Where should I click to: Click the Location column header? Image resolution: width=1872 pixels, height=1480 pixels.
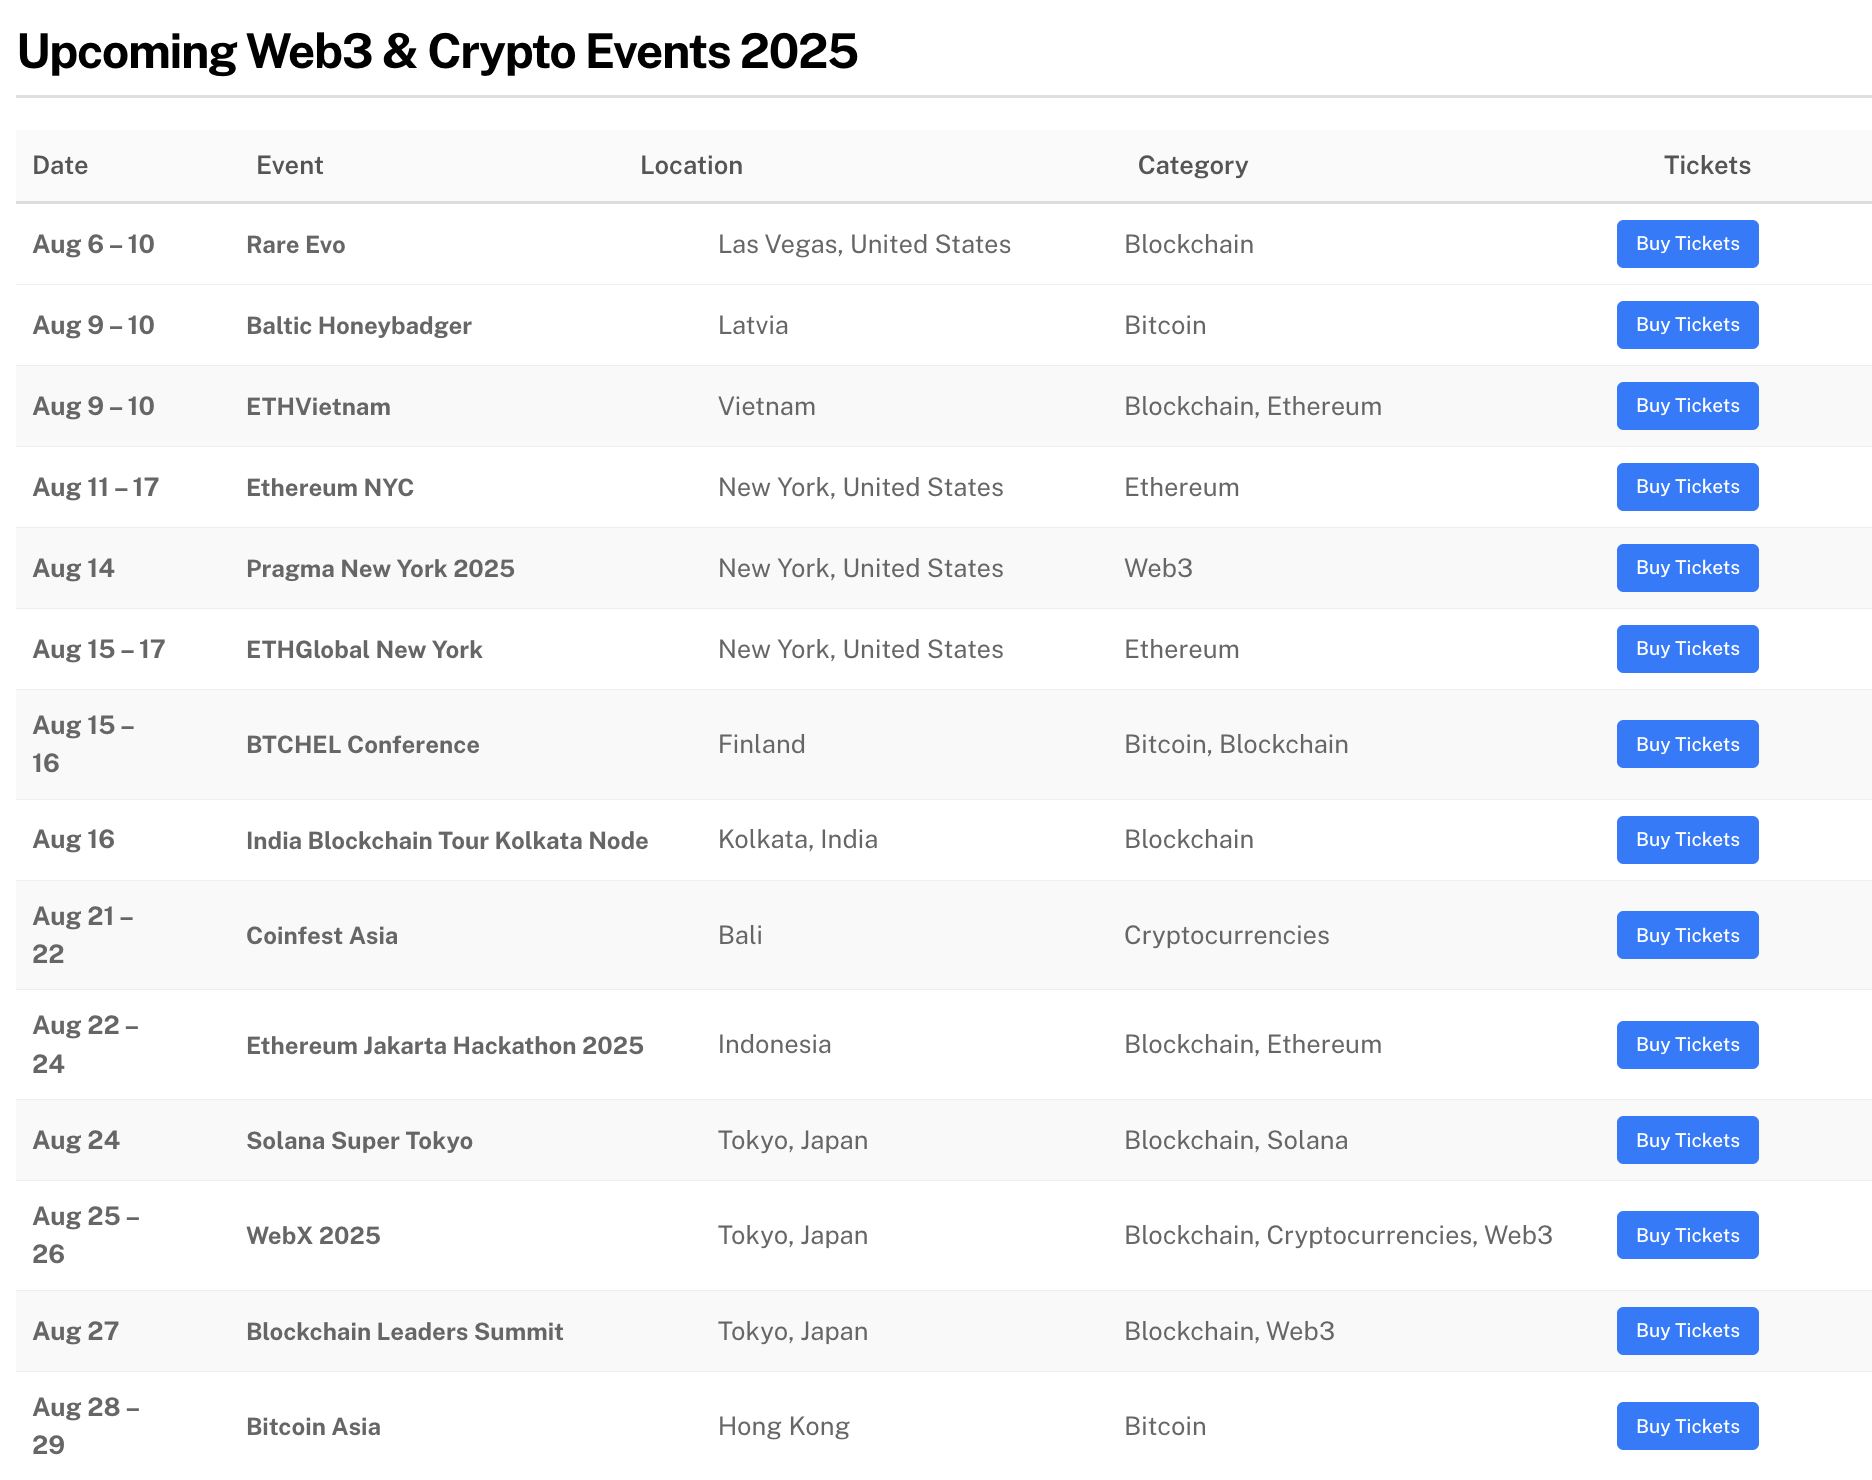coord(691,166)
